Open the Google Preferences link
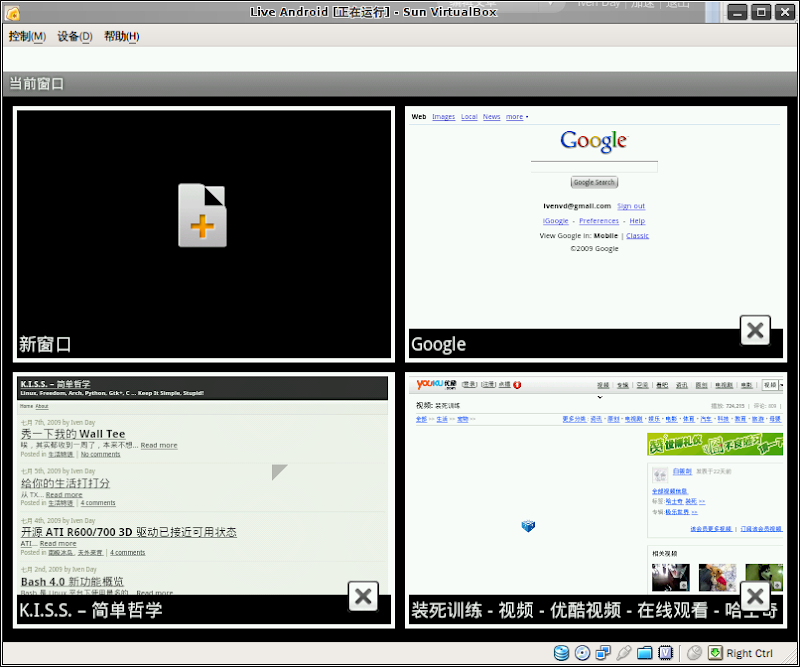Screen dimensions: 800x667 [598, 221]
